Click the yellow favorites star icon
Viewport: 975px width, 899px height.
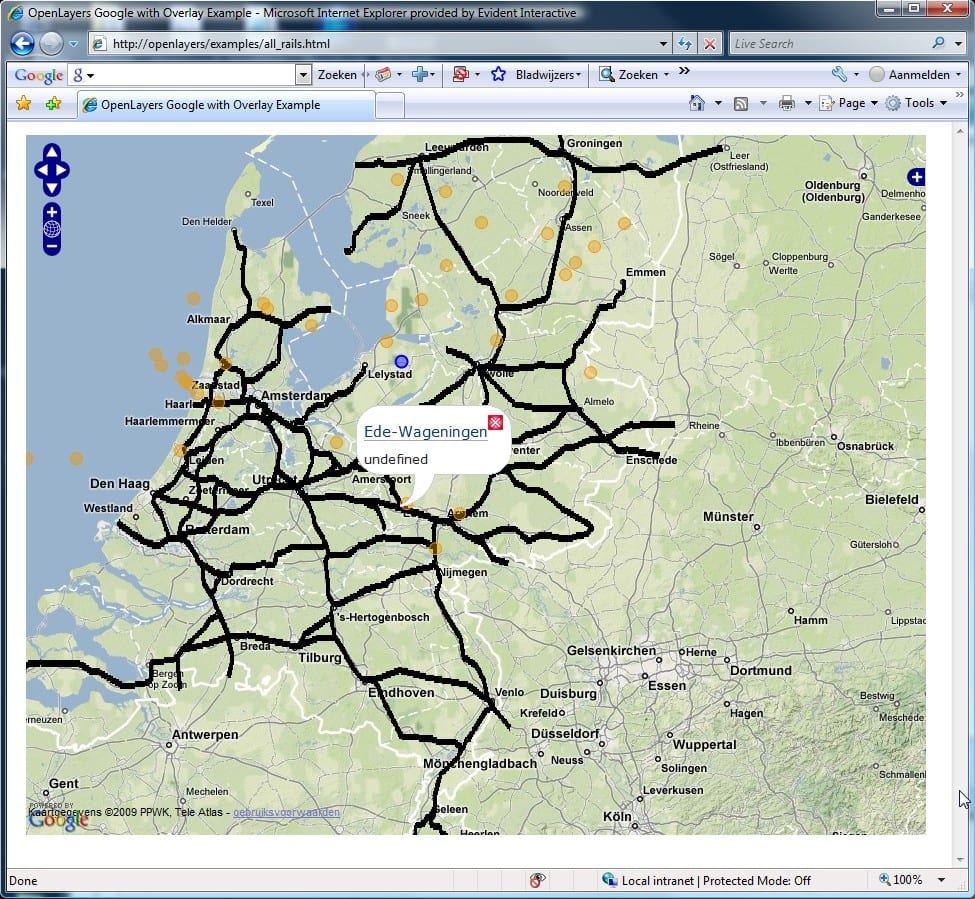(x=24, y=102)
